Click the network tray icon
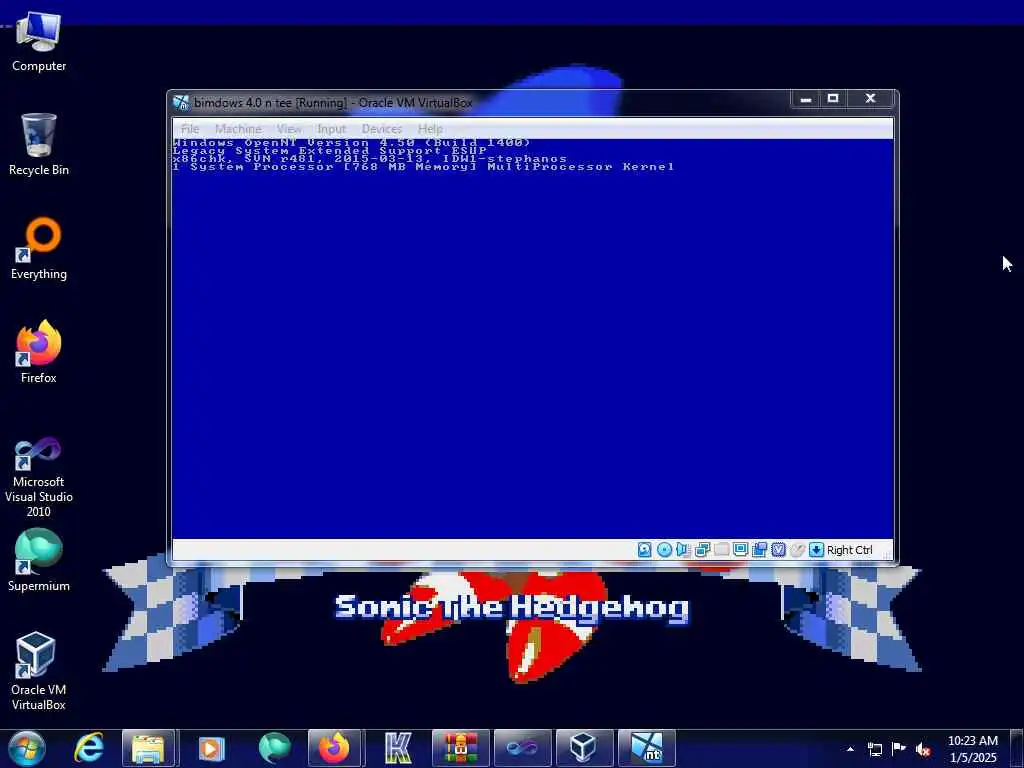1024x768 pixels. (874, 749)
